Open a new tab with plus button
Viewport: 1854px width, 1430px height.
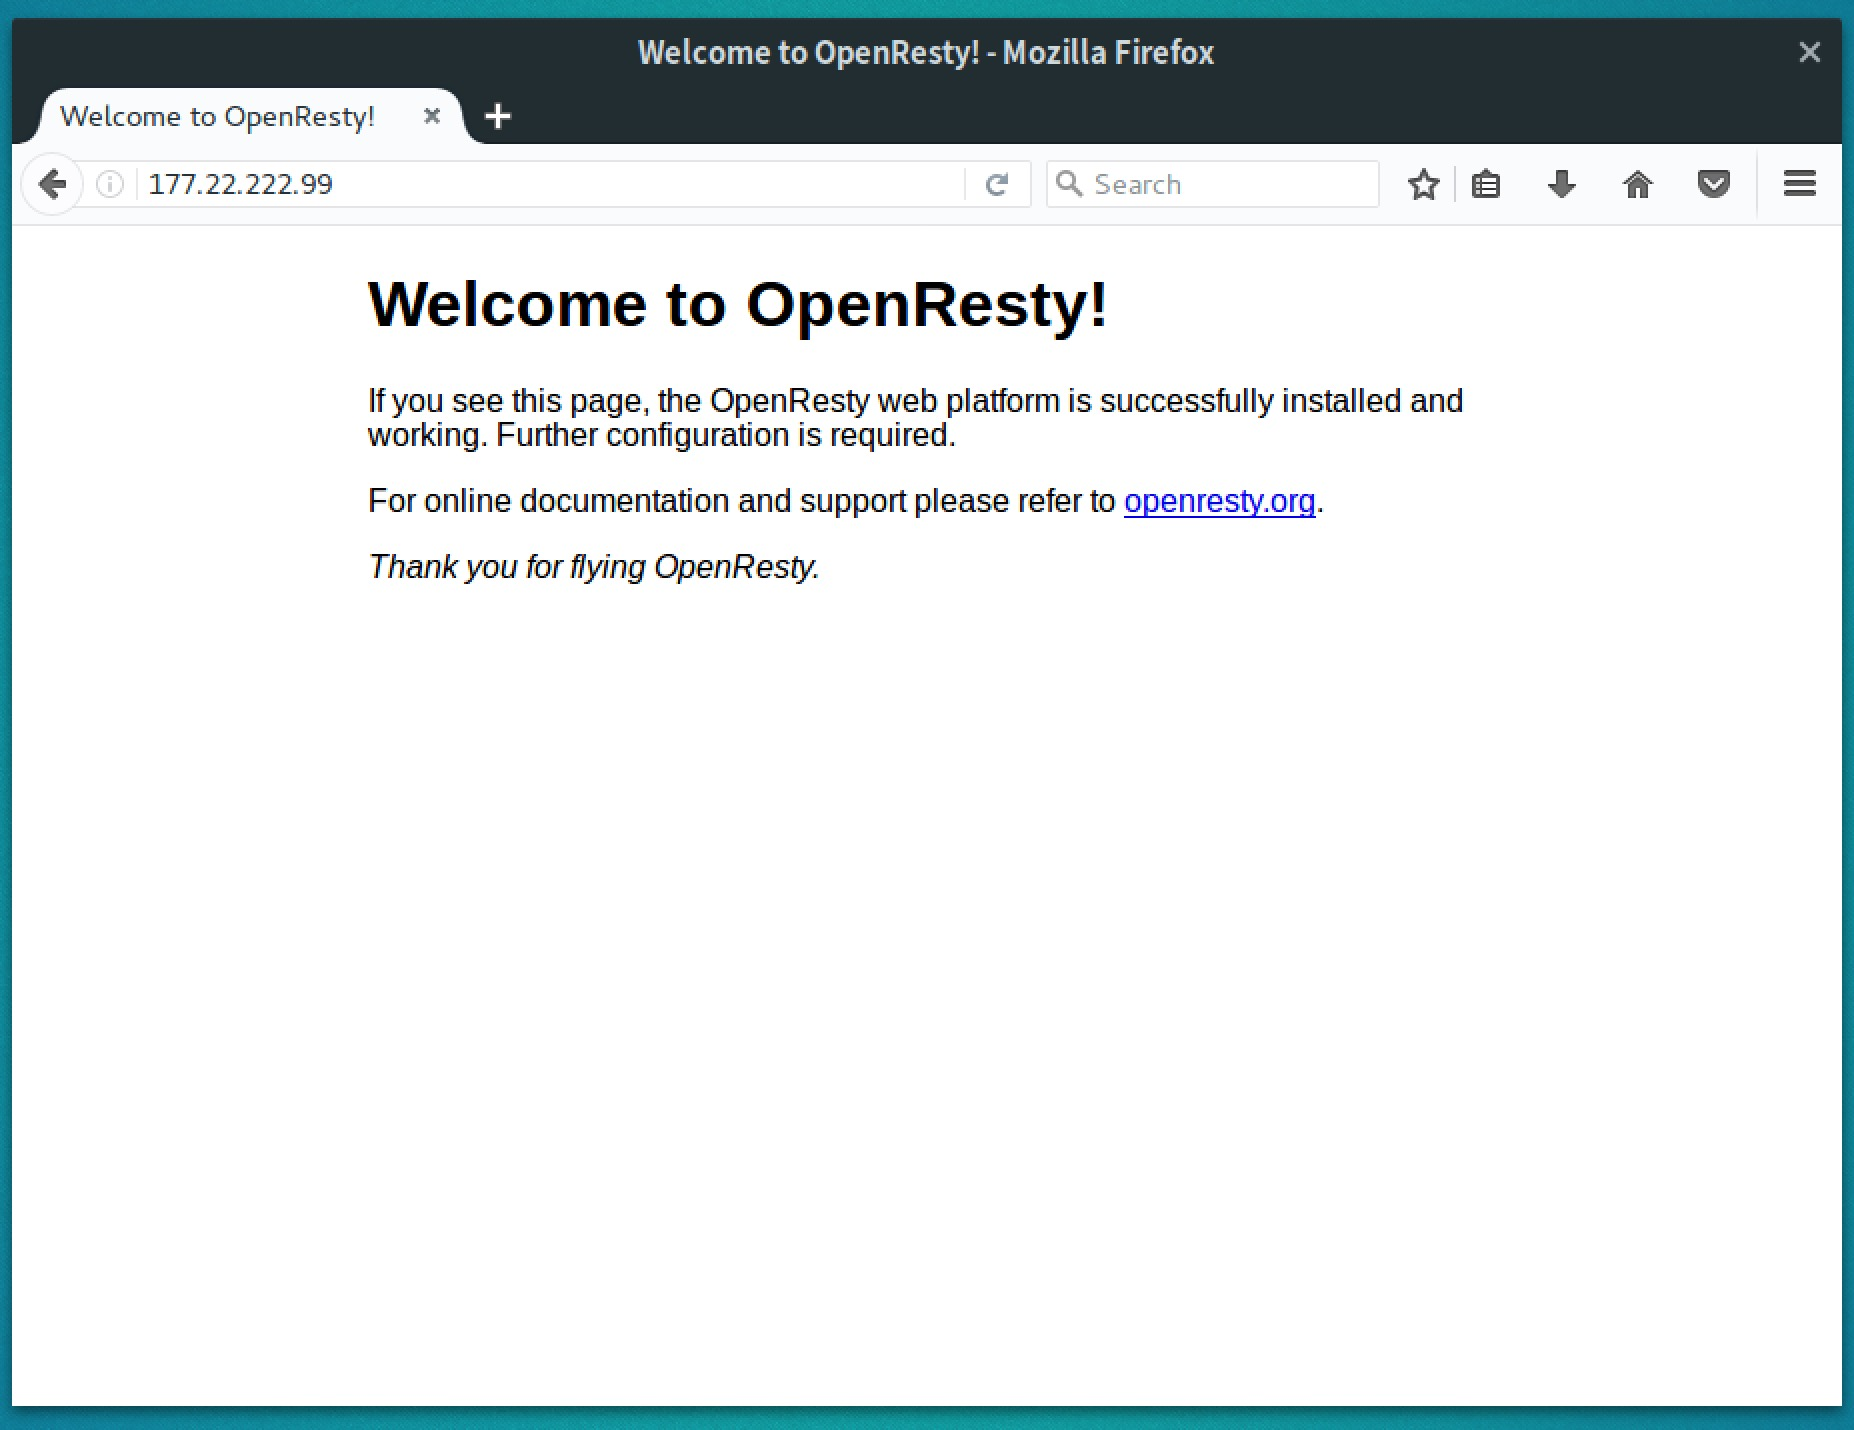pos(498,117)
